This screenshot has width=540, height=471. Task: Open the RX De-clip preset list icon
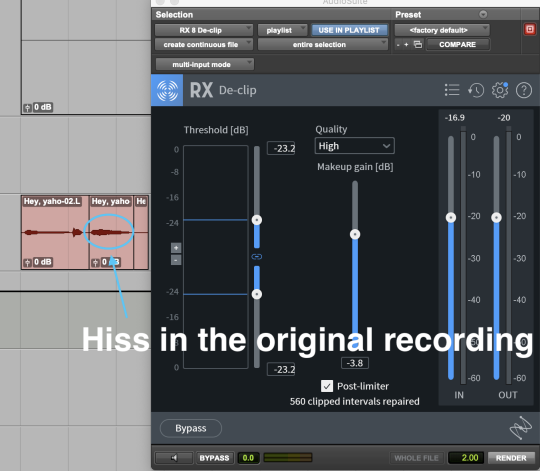click(x=452, y=90)
